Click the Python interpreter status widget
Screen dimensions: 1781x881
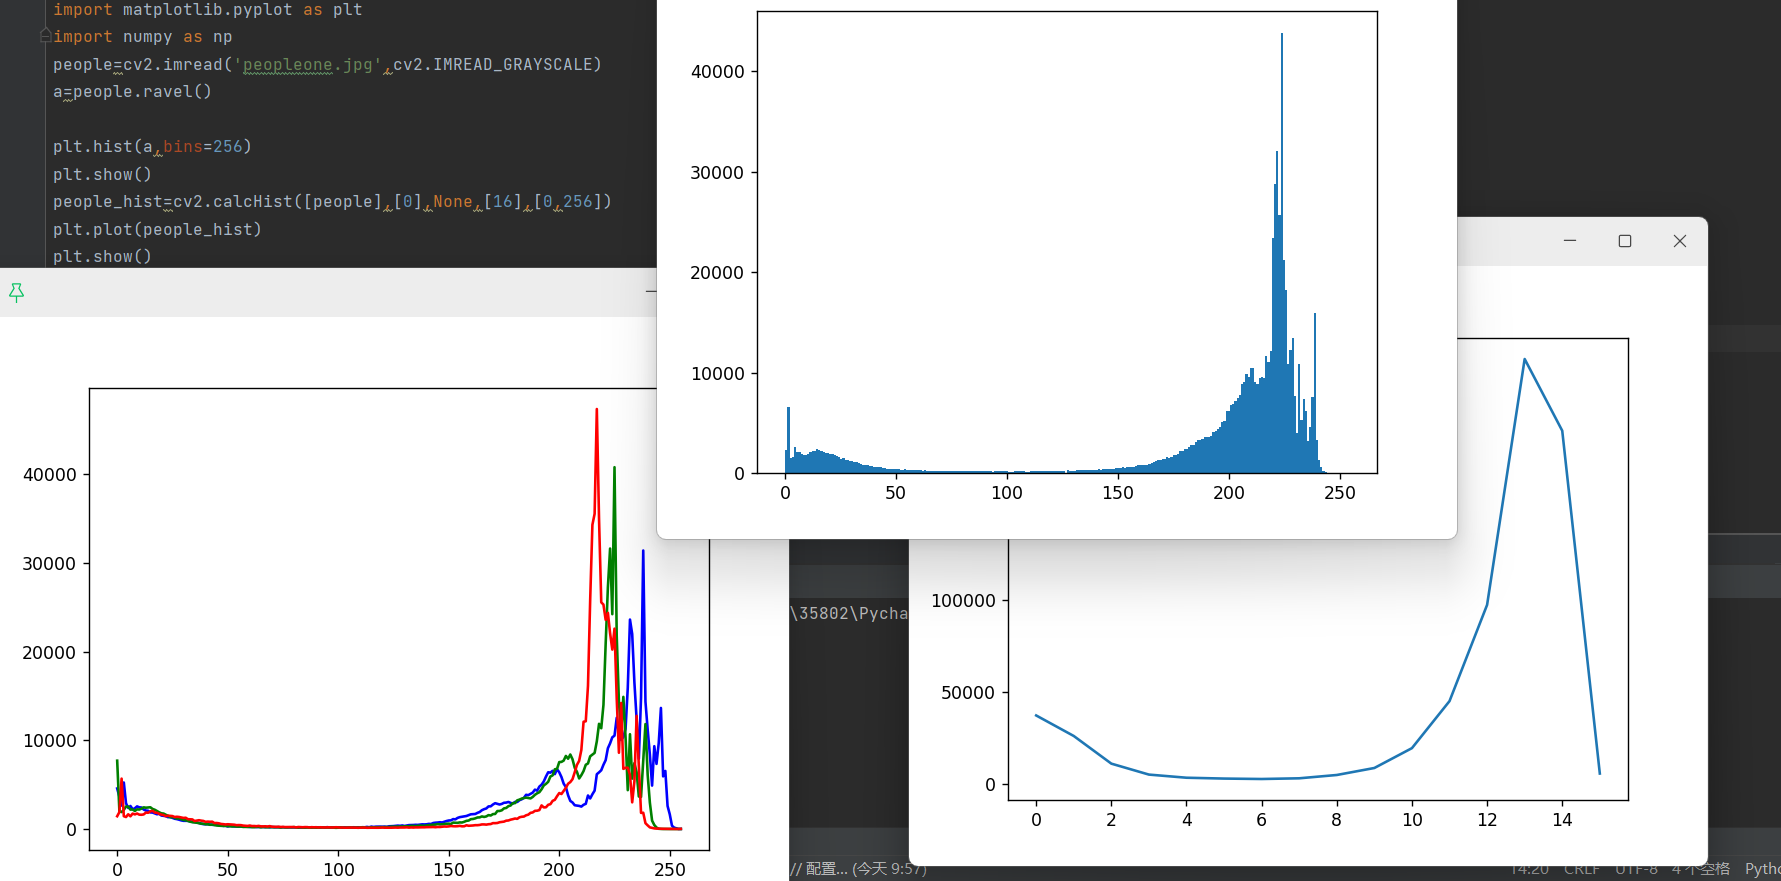click(1762, 869)
